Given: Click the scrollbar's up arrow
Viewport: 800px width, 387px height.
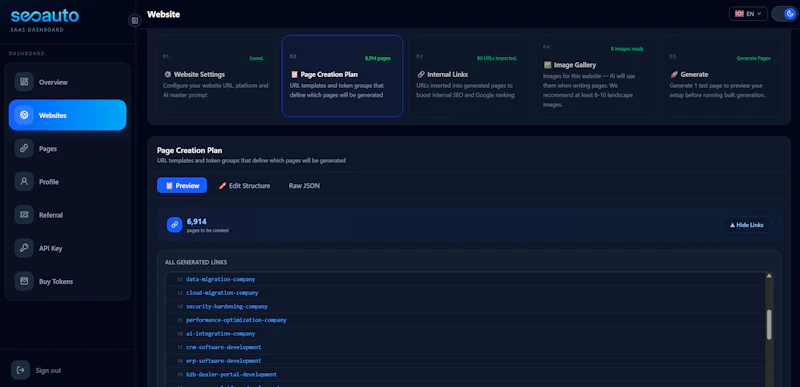Looking at the screenshot, I should tap(769, 276).
